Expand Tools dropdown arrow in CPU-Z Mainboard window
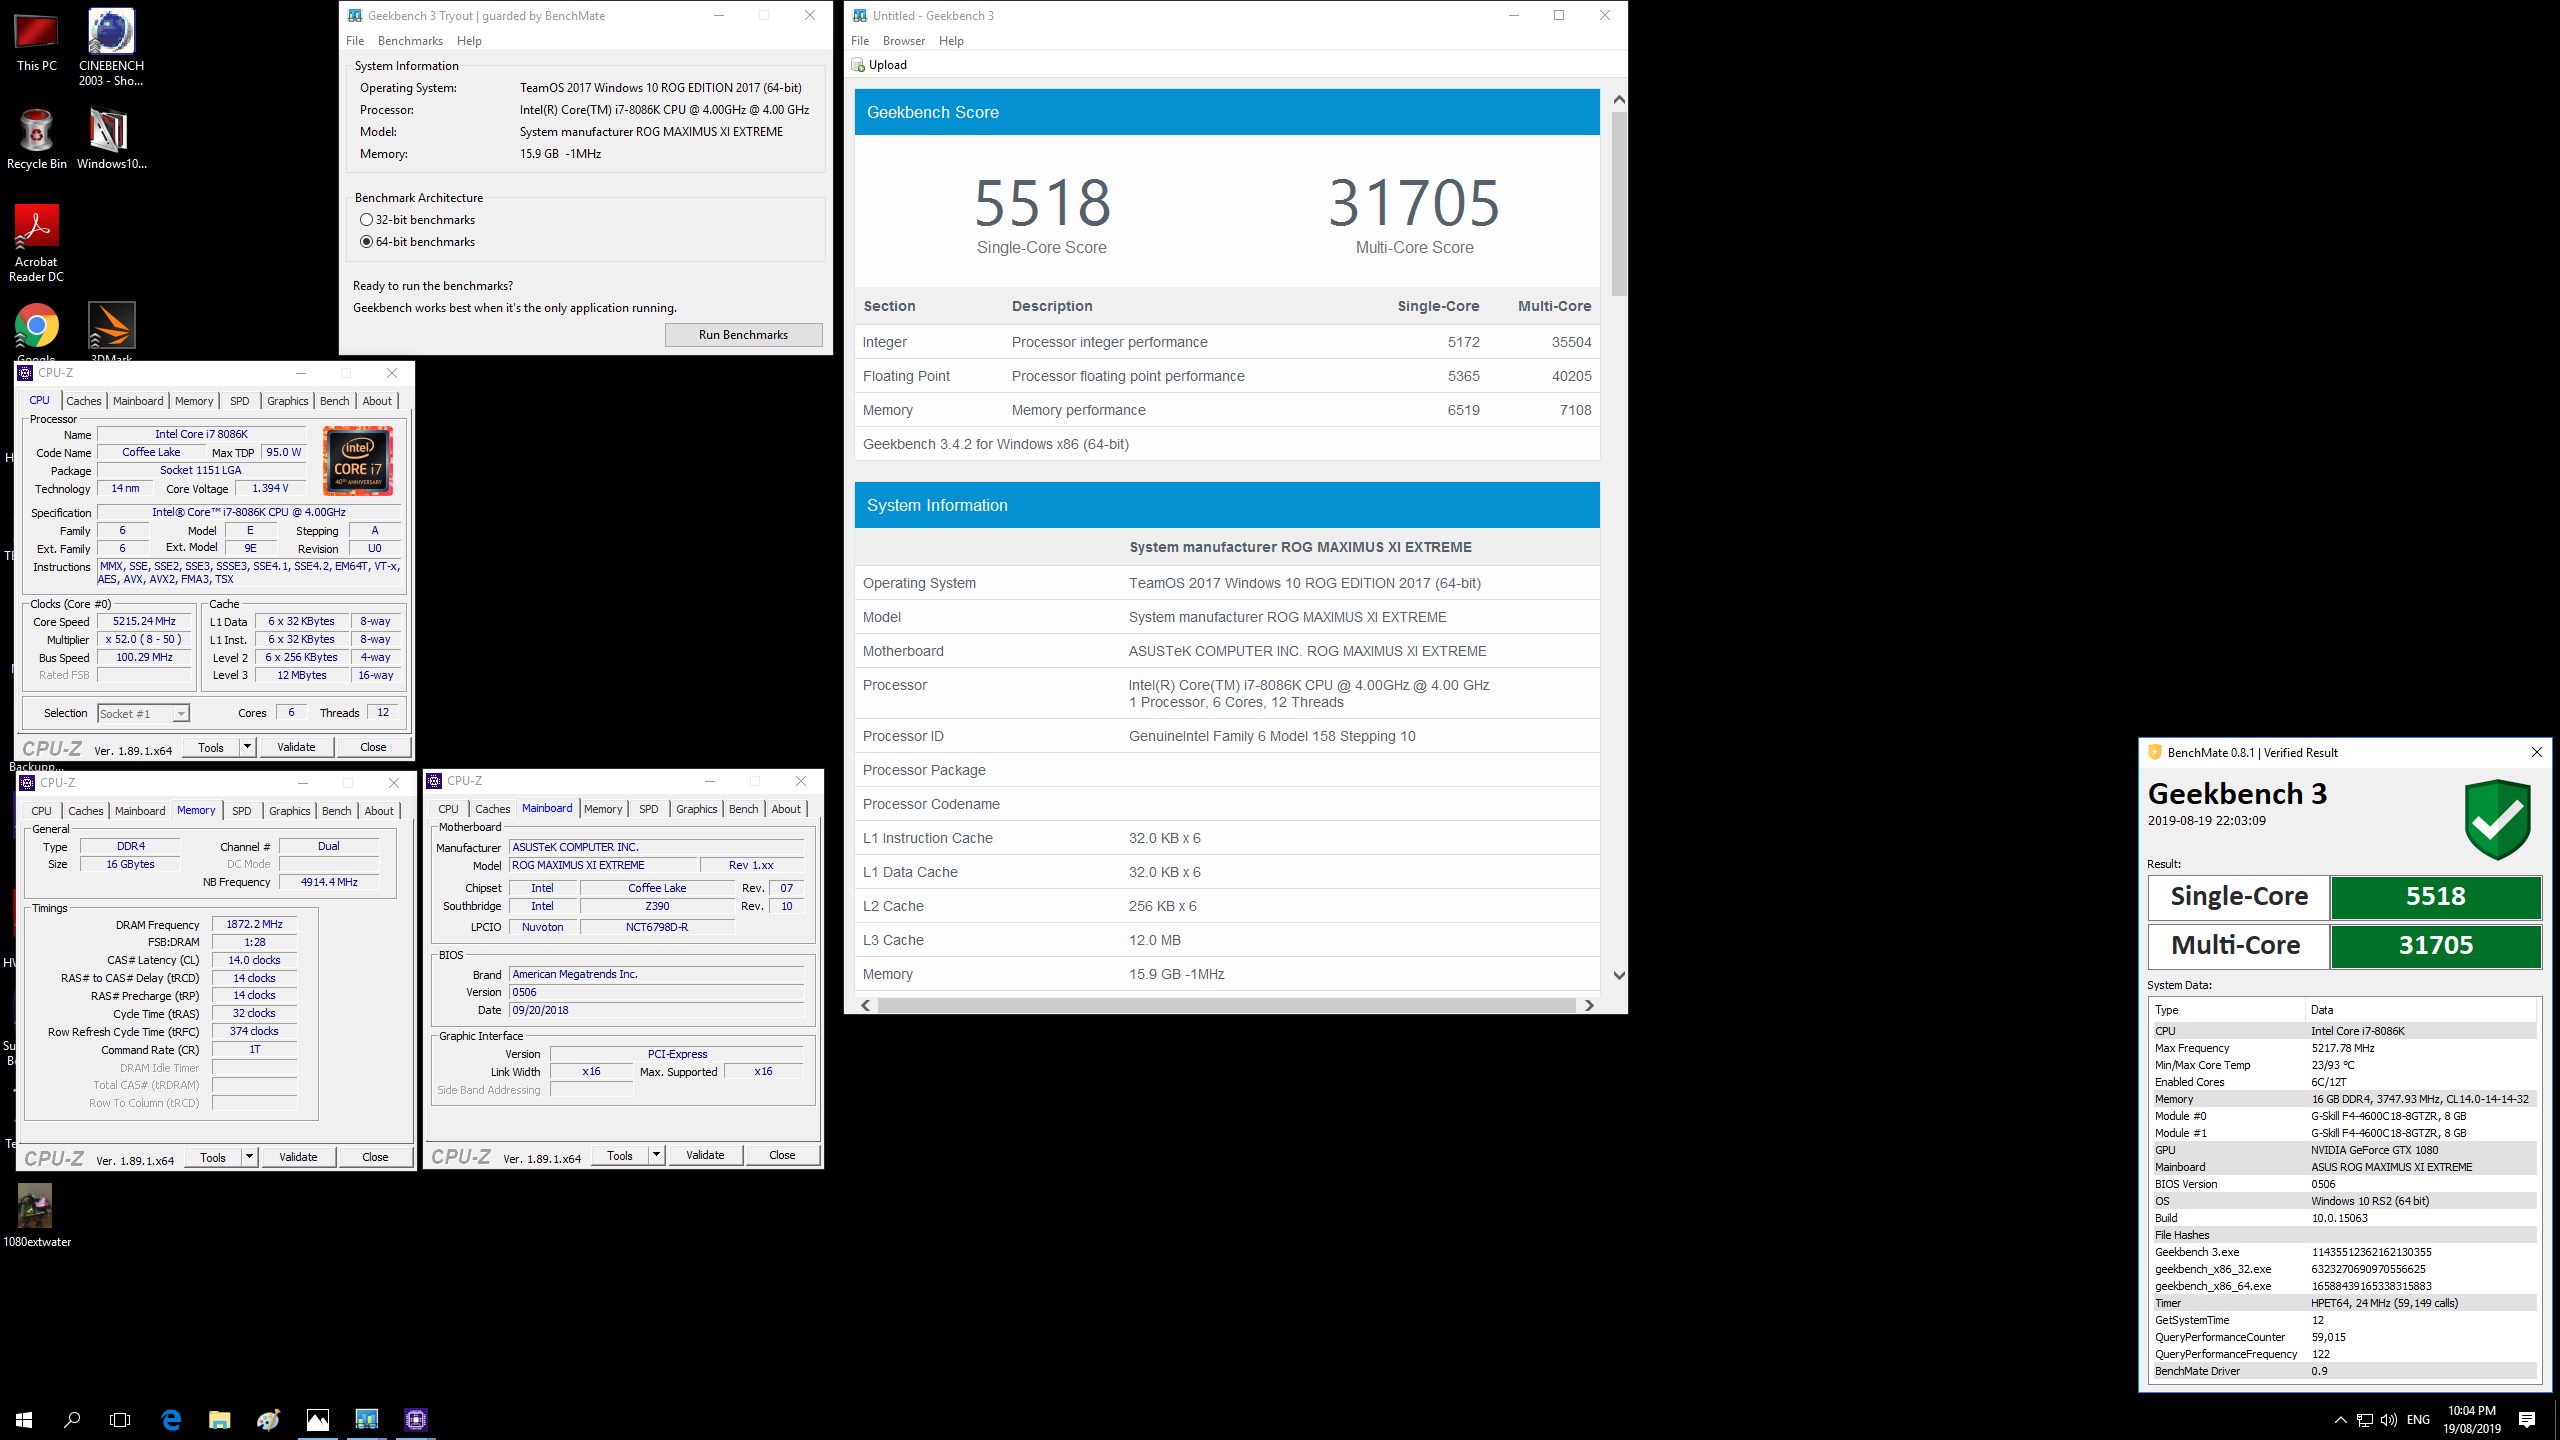The width and height of the screenshot is (2560, 1440). tap(656, 1155)
